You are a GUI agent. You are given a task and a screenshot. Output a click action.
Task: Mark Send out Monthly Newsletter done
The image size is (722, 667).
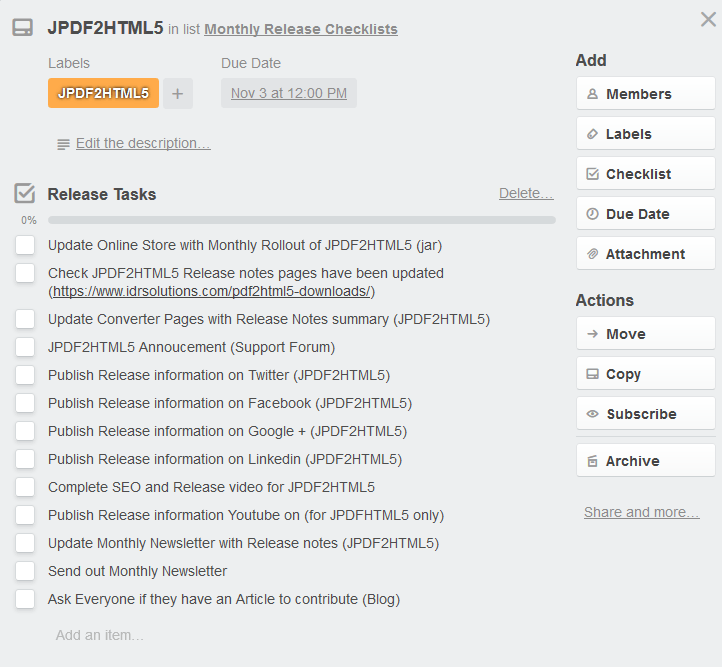[x=25, y=571]
